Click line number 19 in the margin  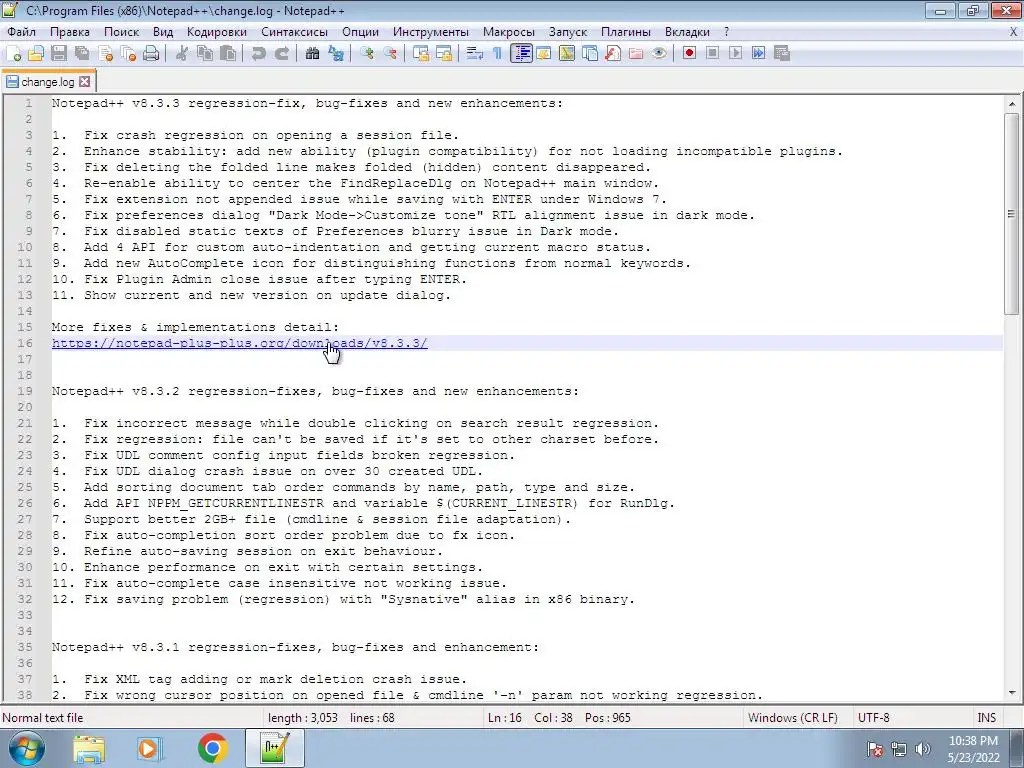coord(25,391)
